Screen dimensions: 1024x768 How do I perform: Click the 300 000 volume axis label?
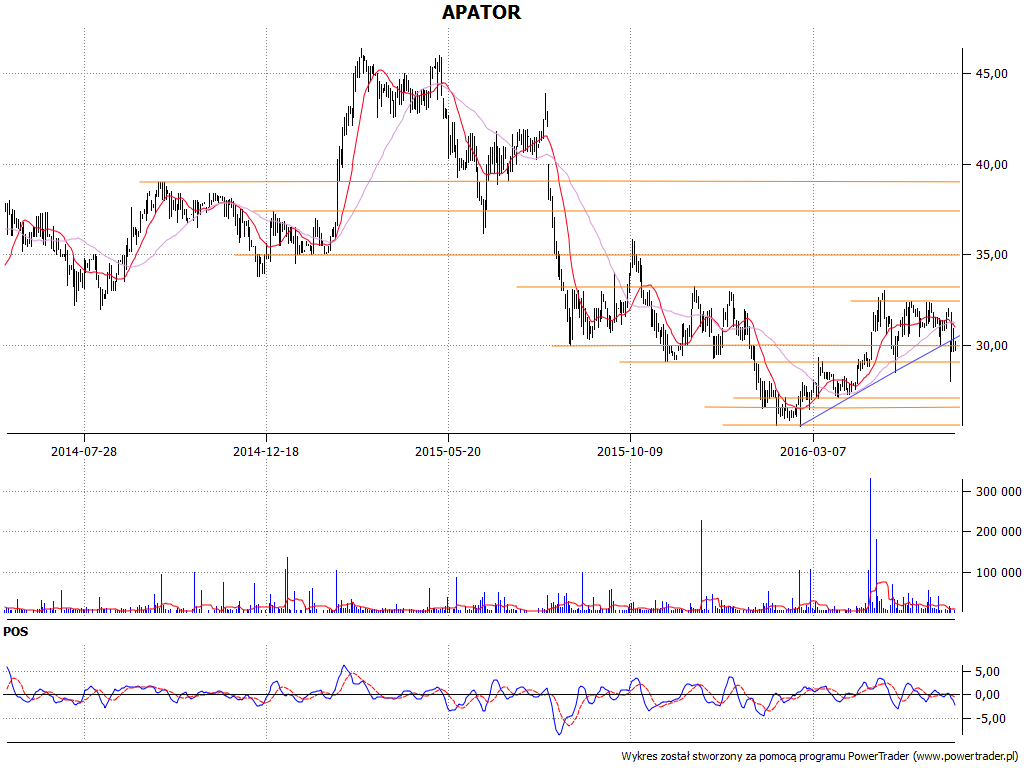(998, 492)
